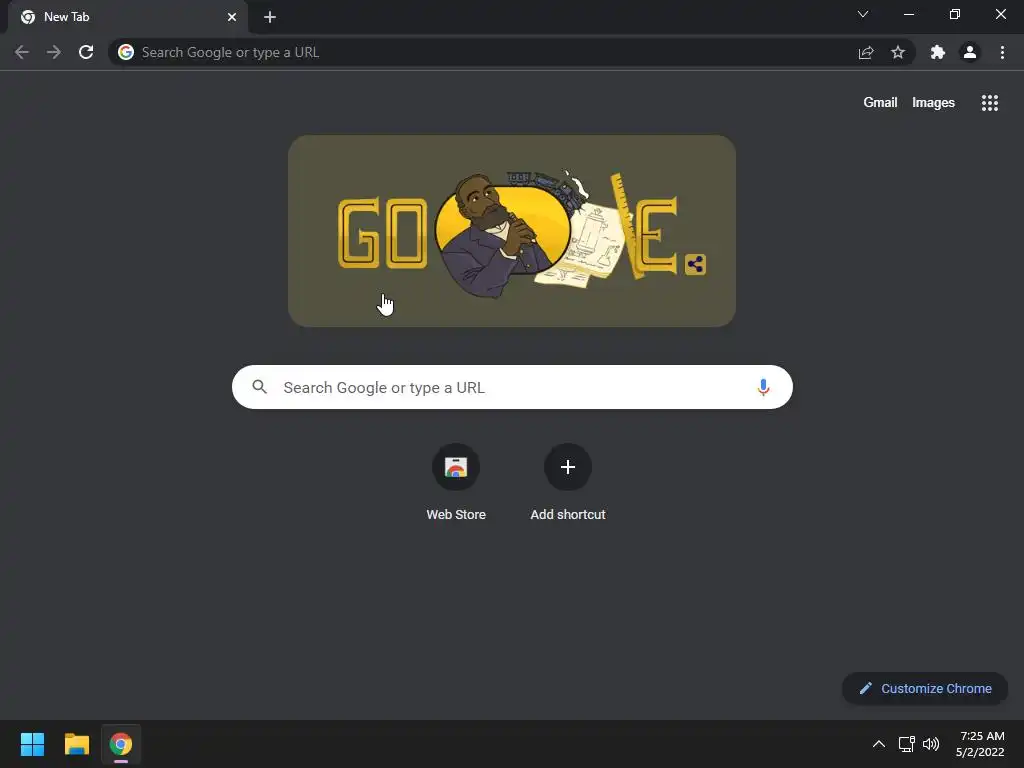Open the Chrome profile avatar
The image size is (1024, 768).
[970, 52]
